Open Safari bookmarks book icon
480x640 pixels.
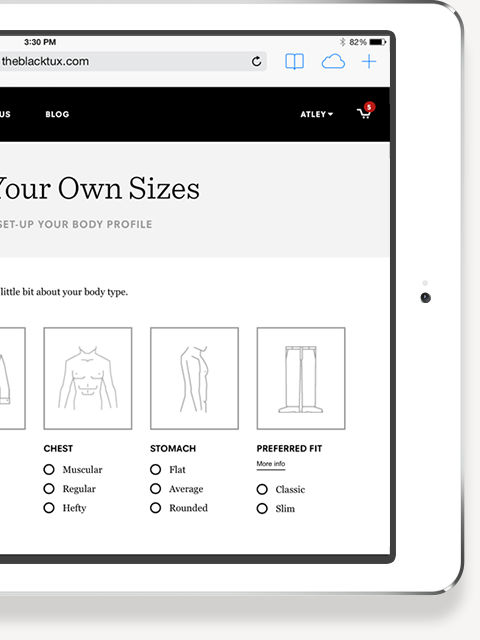[294, 62]
